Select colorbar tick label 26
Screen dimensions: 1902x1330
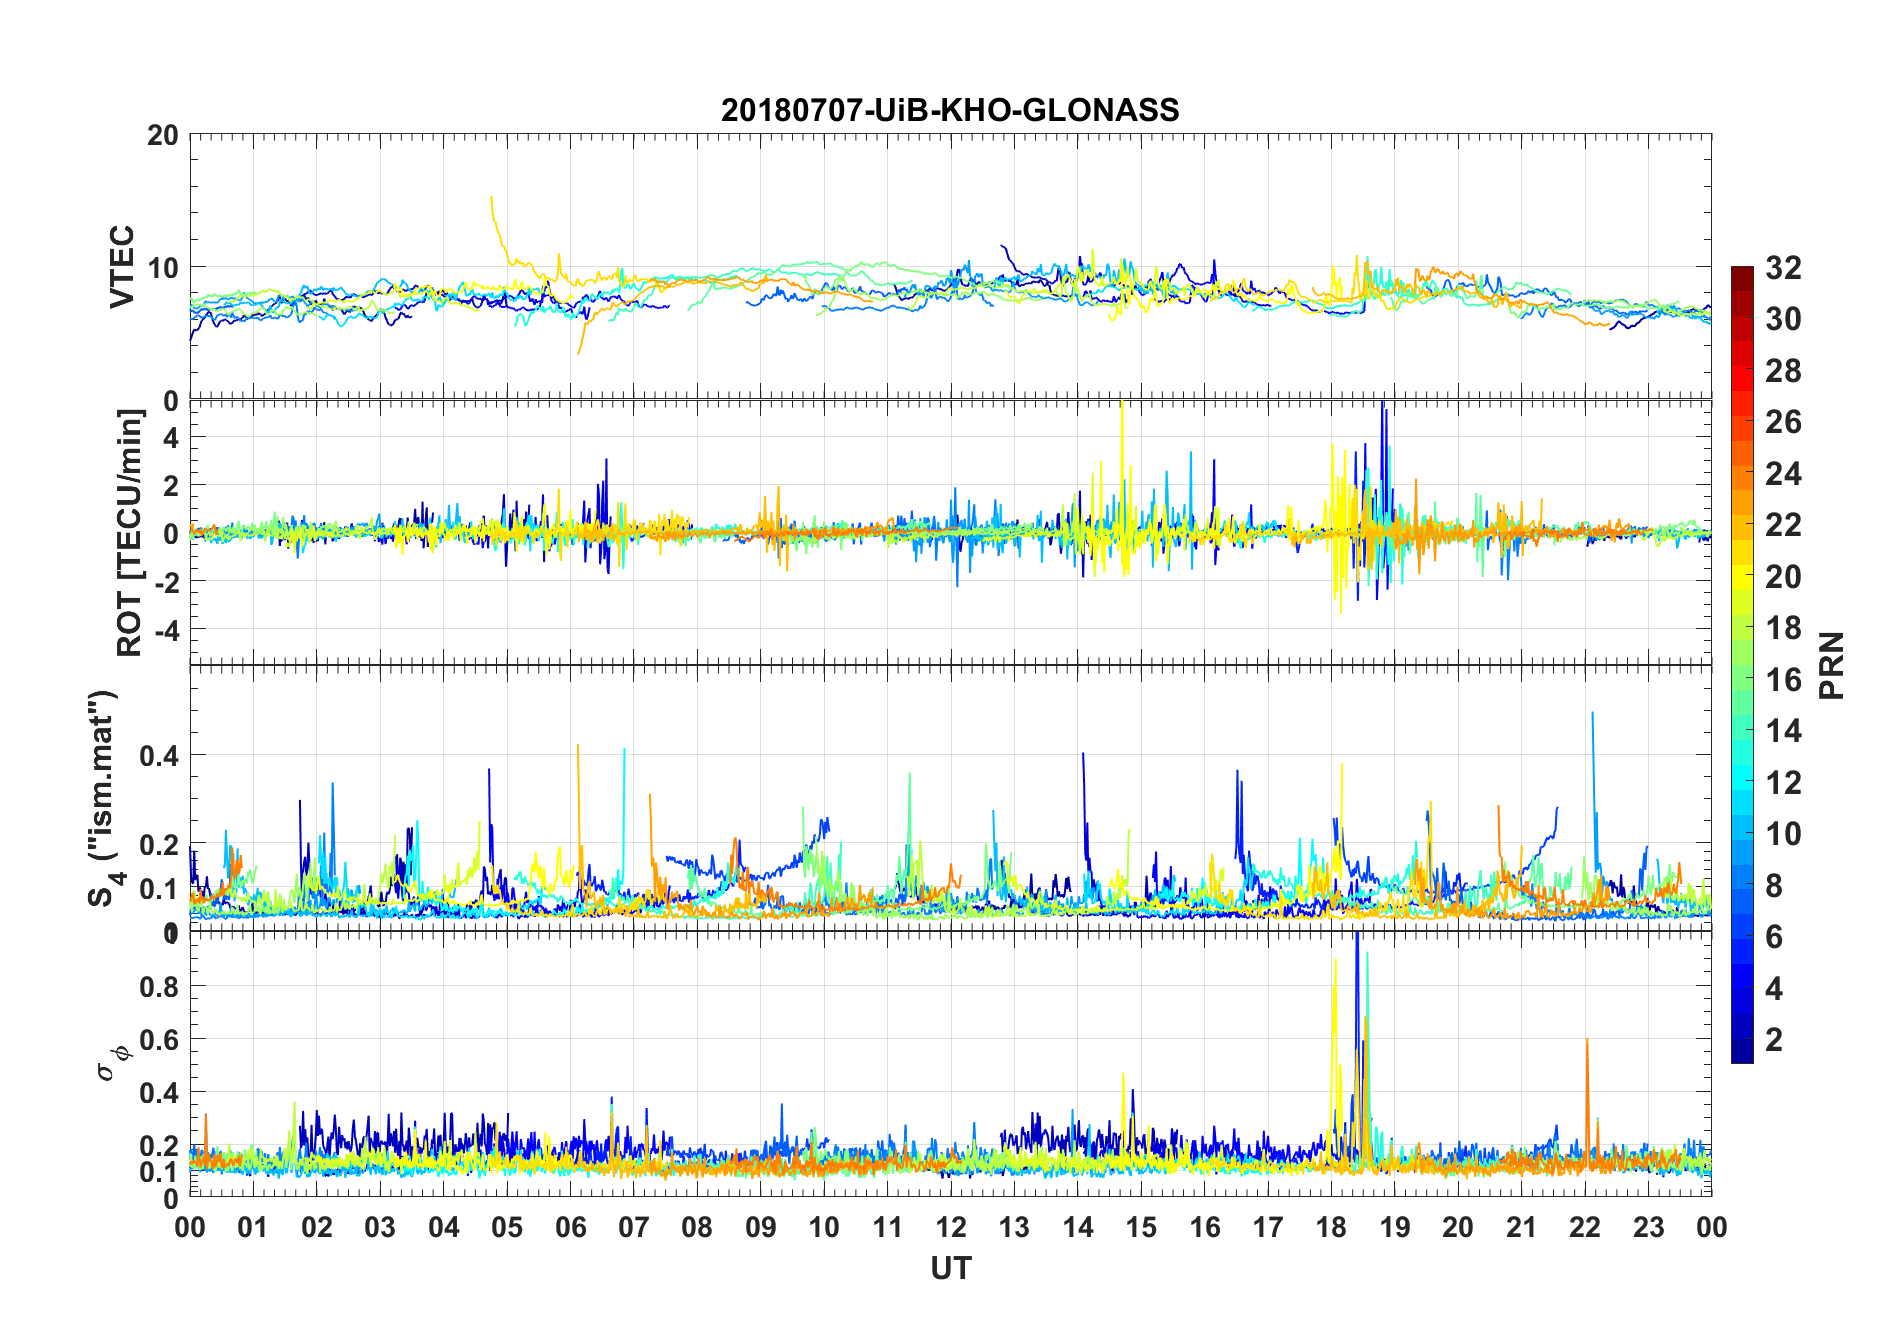[x=1783, y=422]
